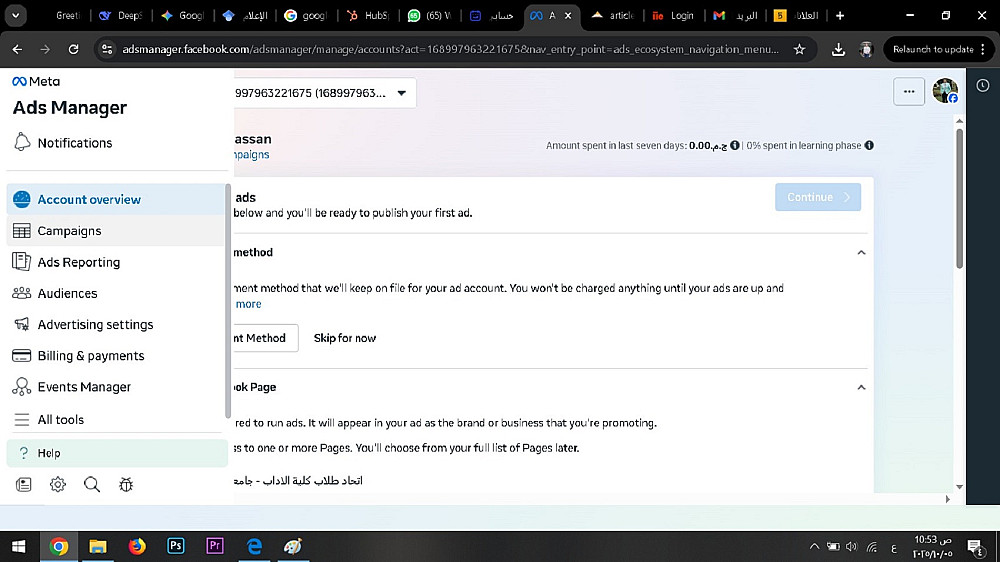Click the address bar URL
1000x562 pixels.
tap(450, 49)
